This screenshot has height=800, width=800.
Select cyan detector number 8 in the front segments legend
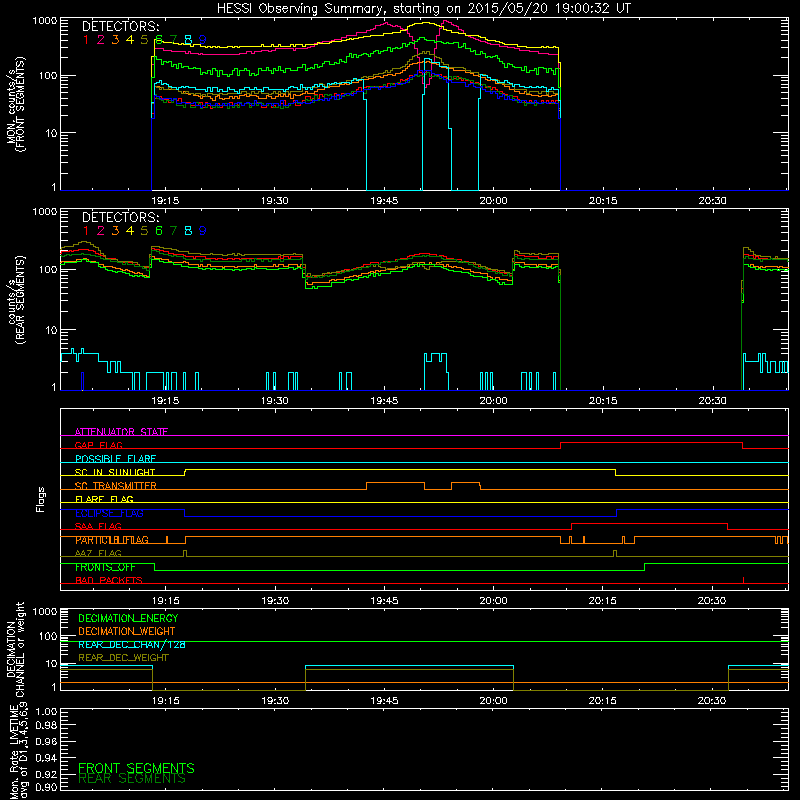point(188,39)
